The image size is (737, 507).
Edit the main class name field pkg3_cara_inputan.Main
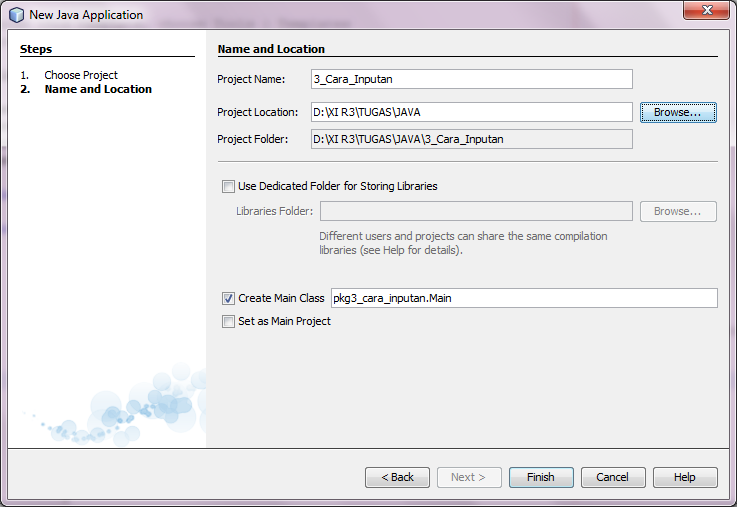pyautogui.click(x=524, y=298)
